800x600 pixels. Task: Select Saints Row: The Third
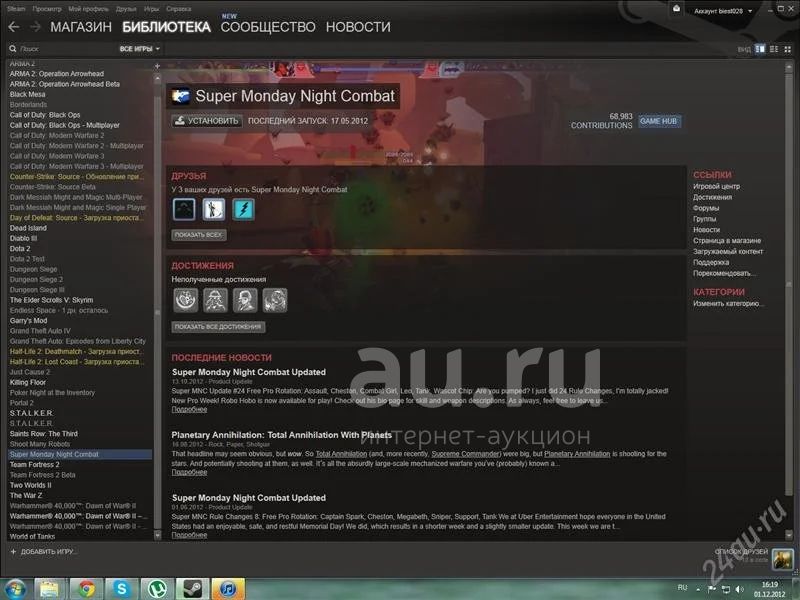pos(44,434)
